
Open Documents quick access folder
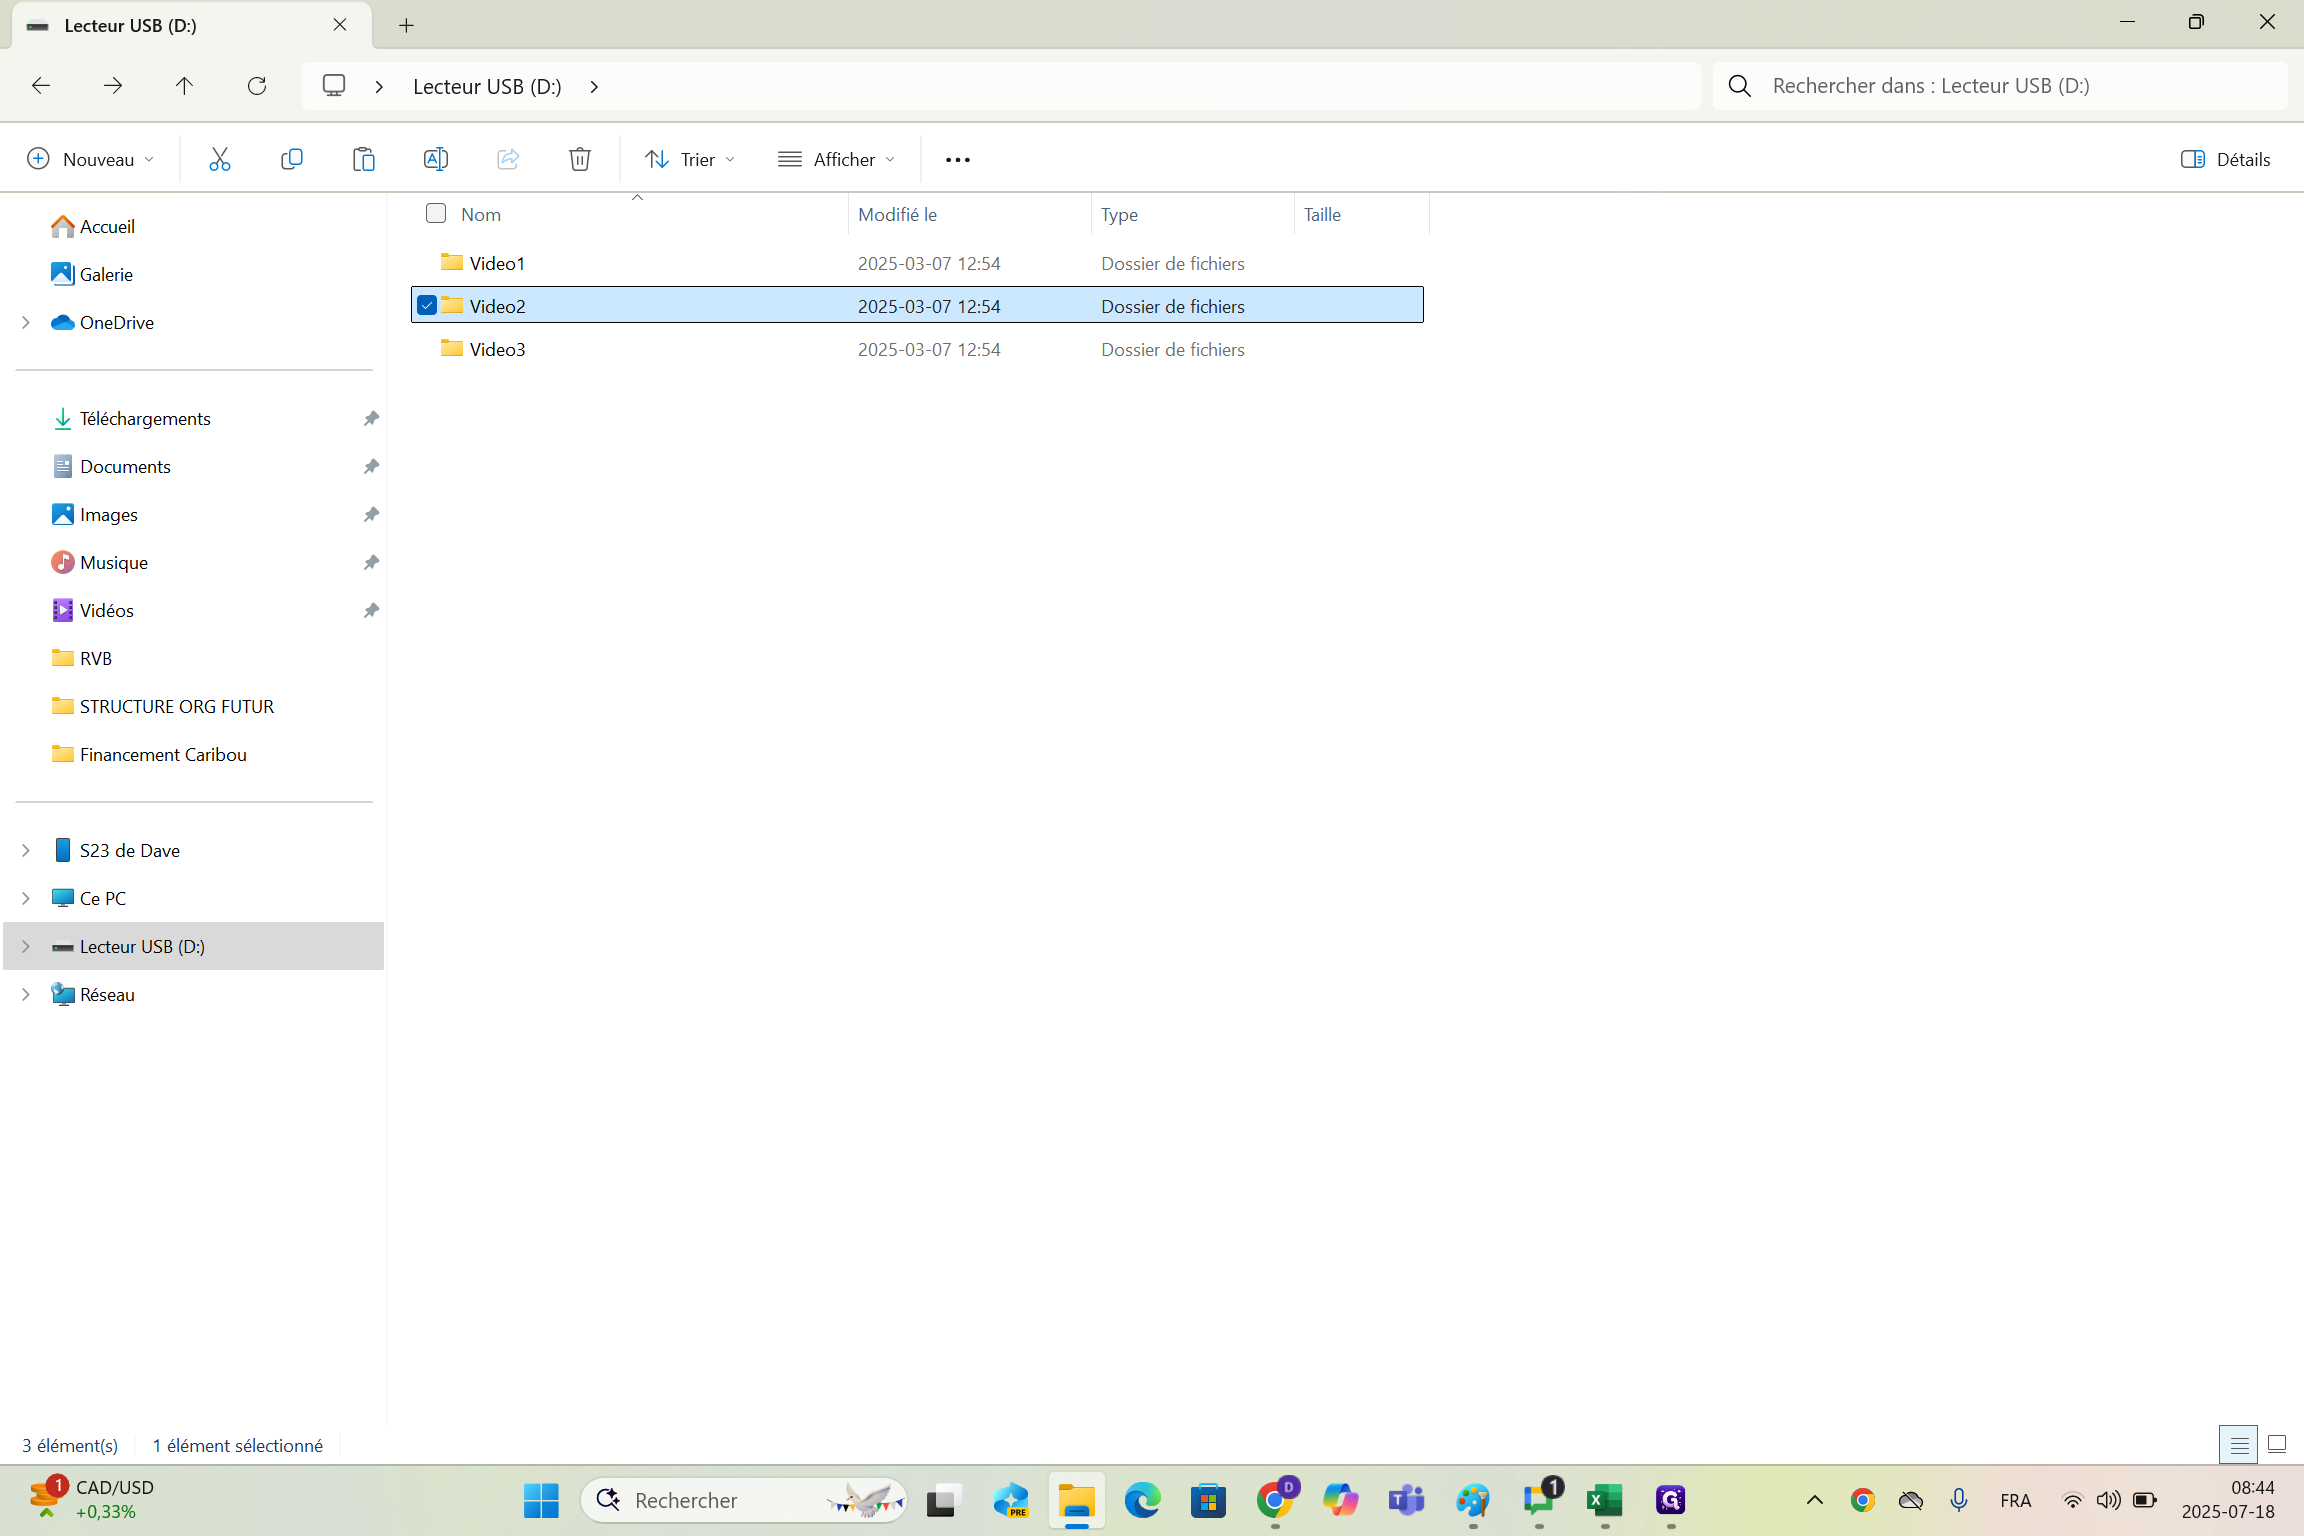(x=125, y=467)
